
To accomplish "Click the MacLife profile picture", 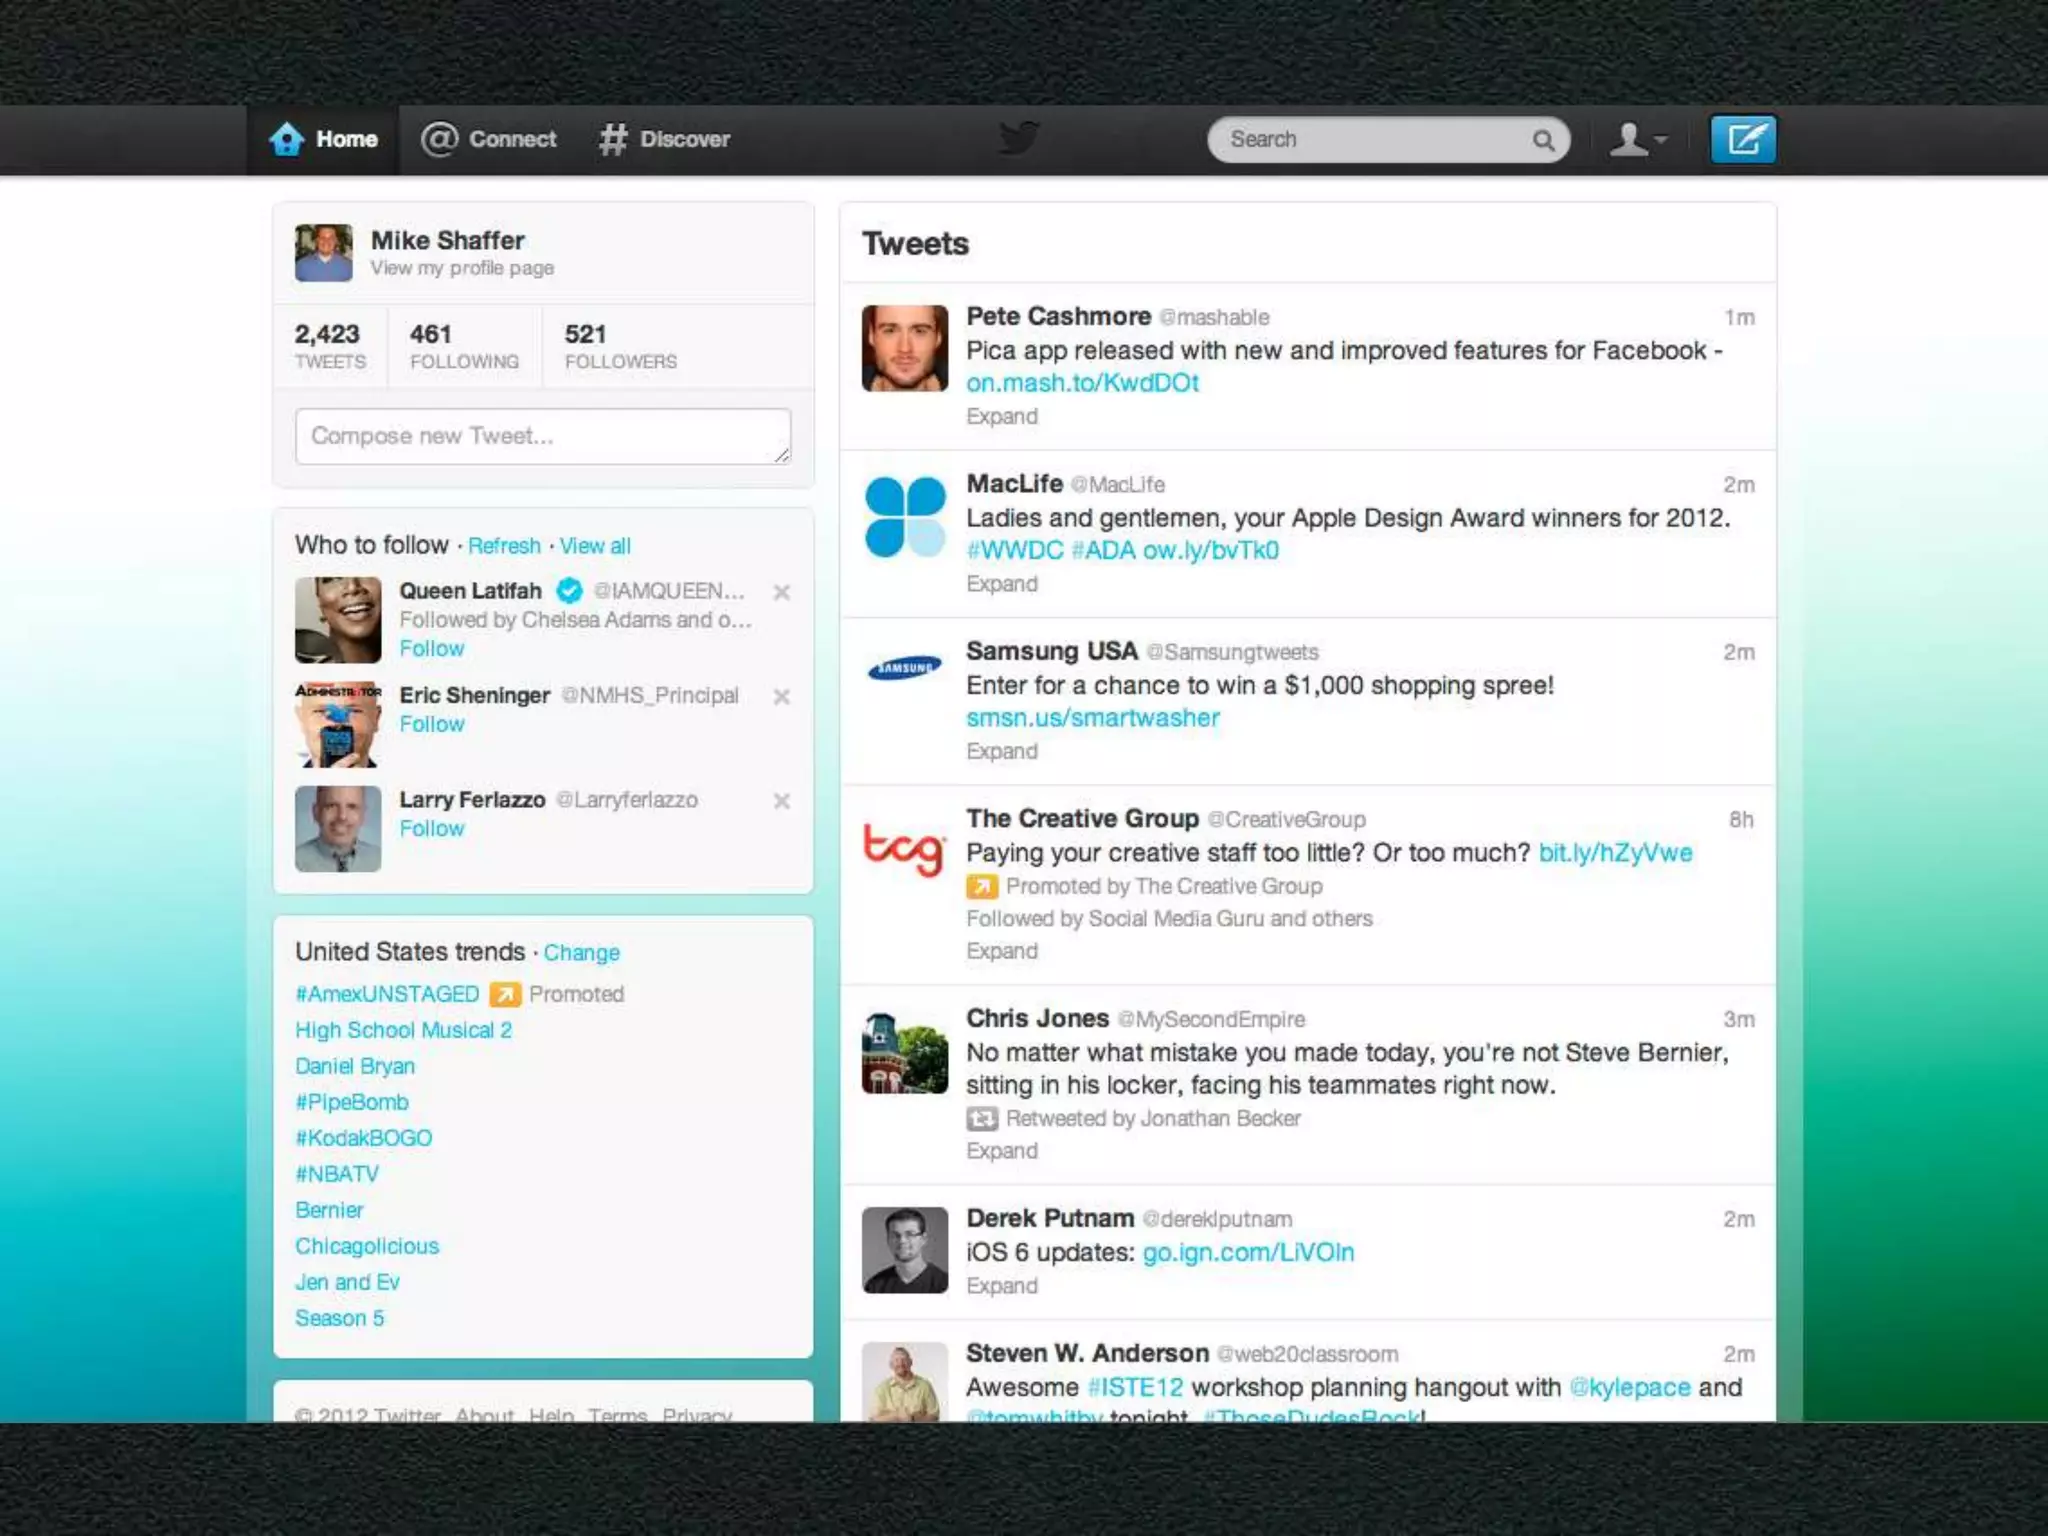I will tap(904, 517).
